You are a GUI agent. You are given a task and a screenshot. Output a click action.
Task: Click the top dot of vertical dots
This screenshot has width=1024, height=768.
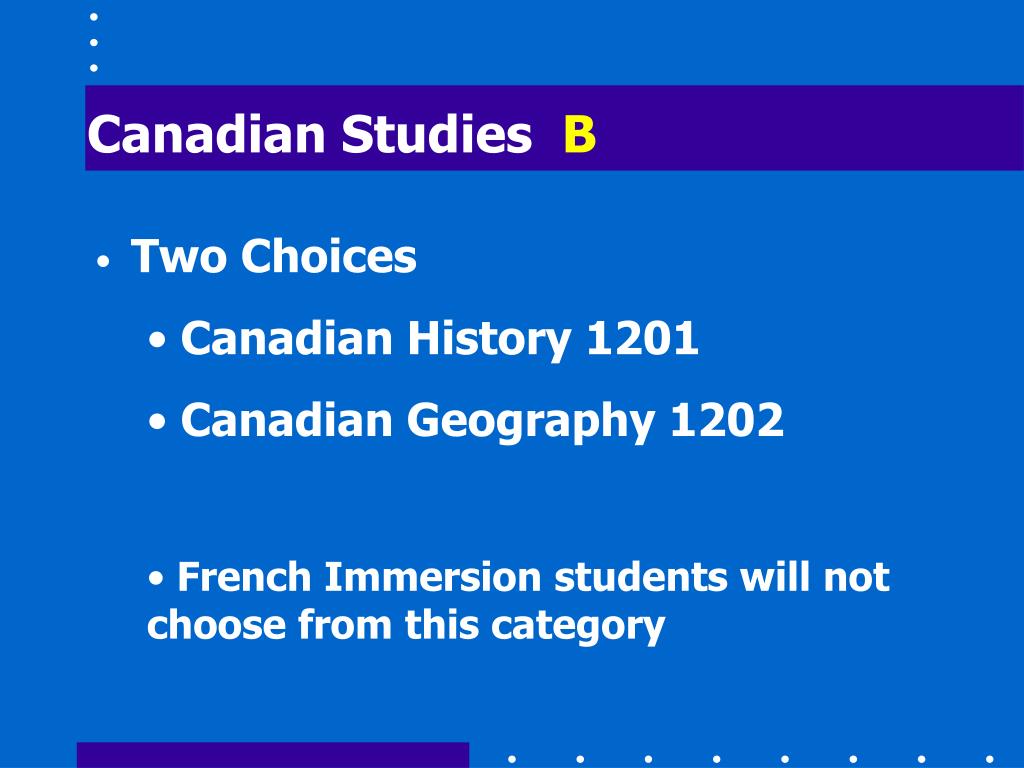[x=93, y=17]
